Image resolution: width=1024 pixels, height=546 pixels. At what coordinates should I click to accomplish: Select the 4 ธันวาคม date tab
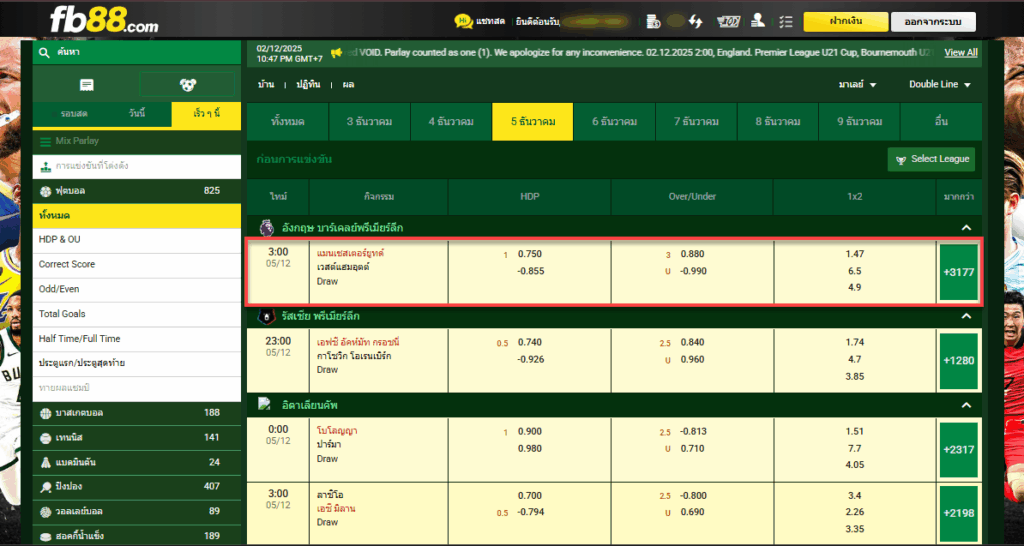pyautogui.click(x=451, y=121)
